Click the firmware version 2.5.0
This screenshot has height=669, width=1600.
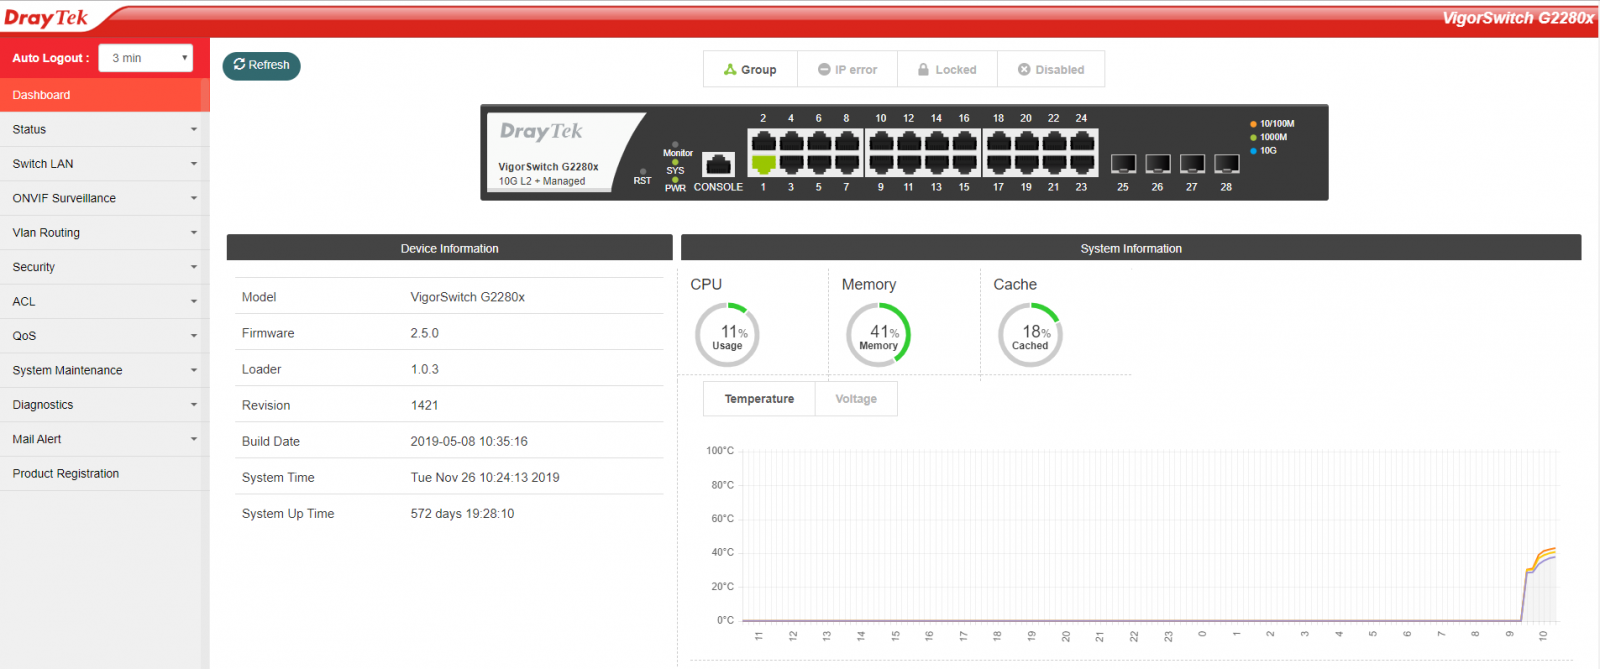click(424, 333)
